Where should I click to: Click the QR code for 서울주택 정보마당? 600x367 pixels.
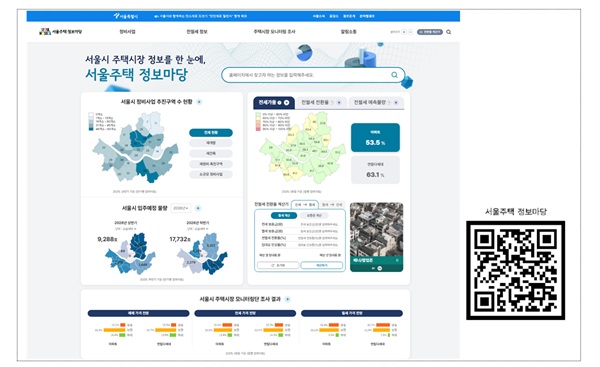tap(515, 270)
